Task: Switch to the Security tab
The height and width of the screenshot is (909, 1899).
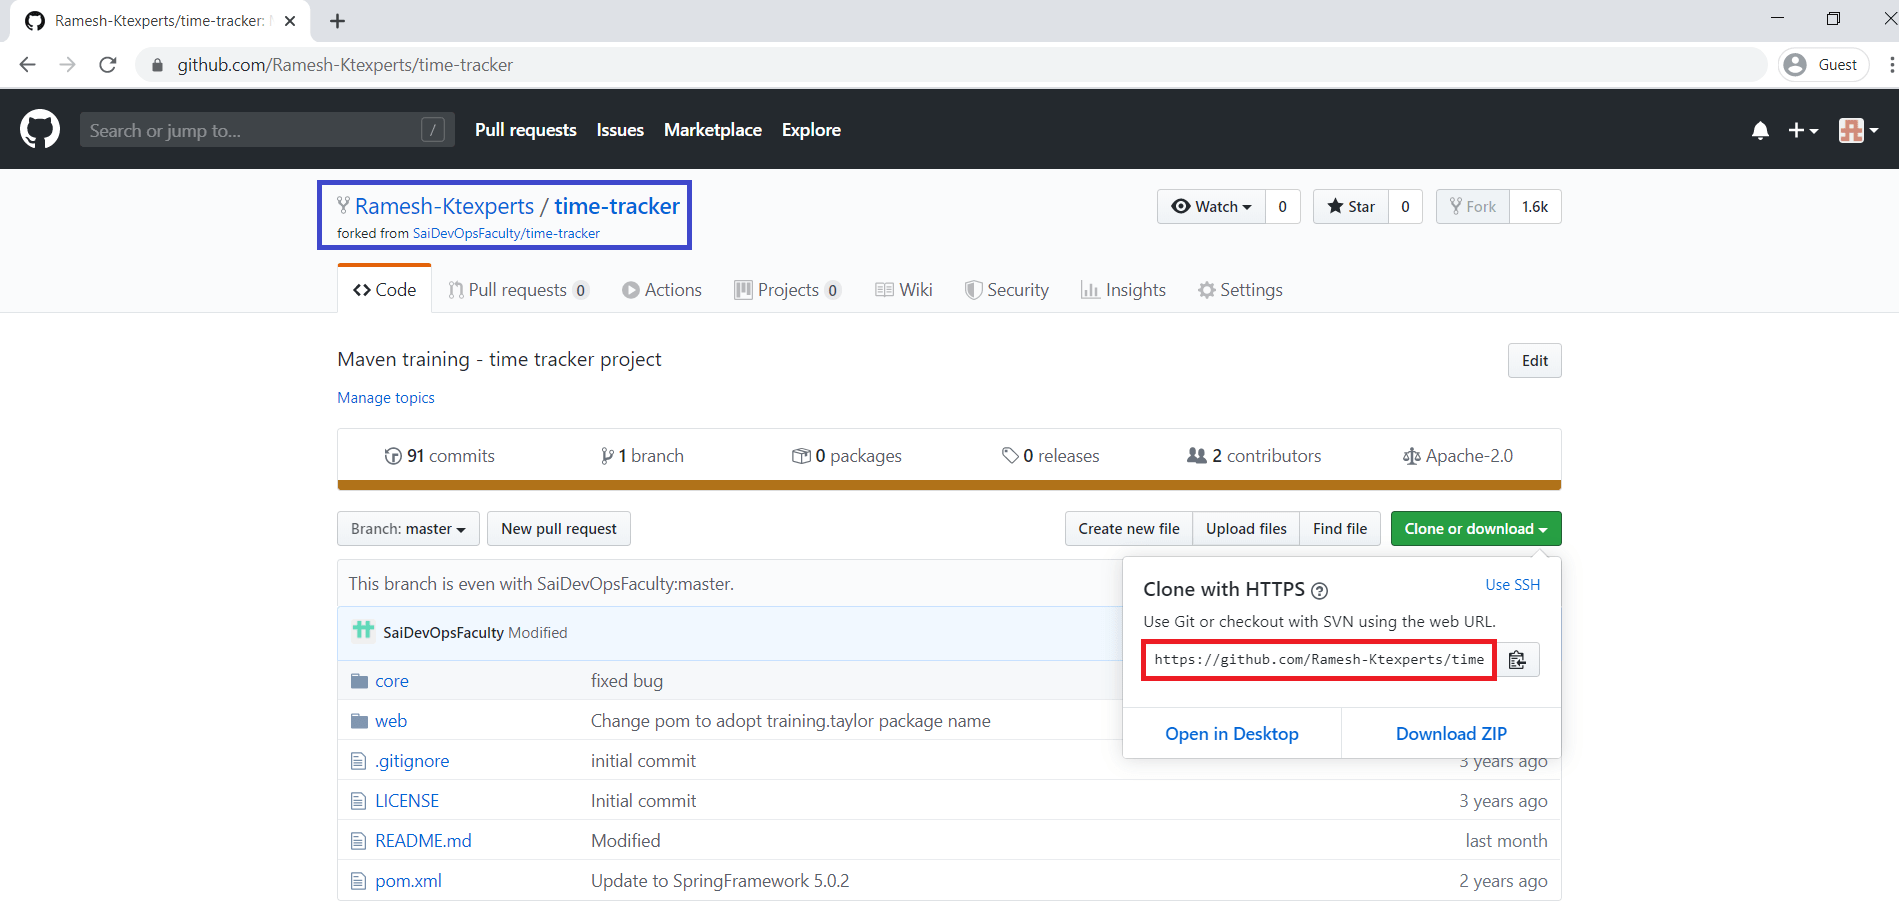Action: pyautogui.click(x=1007, y=290)
